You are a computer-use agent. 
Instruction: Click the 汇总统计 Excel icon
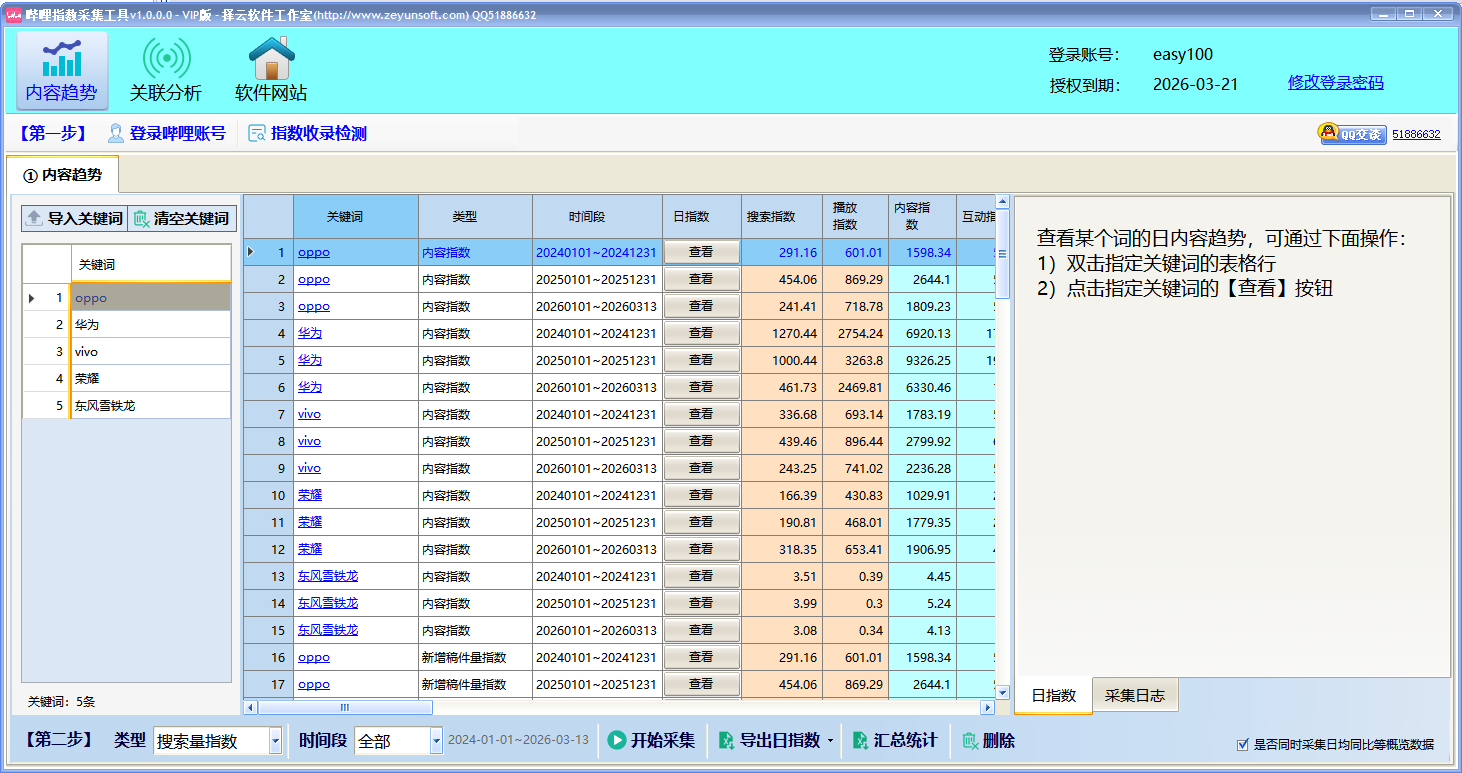(860, 741)
